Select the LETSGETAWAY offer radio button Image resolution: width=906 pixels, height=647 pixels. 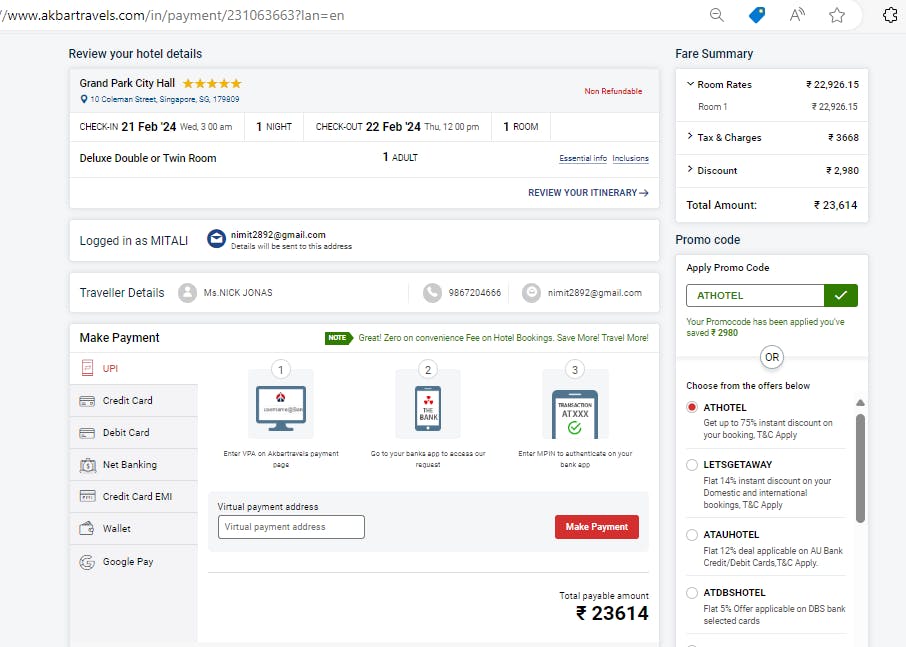pos(692,464)
